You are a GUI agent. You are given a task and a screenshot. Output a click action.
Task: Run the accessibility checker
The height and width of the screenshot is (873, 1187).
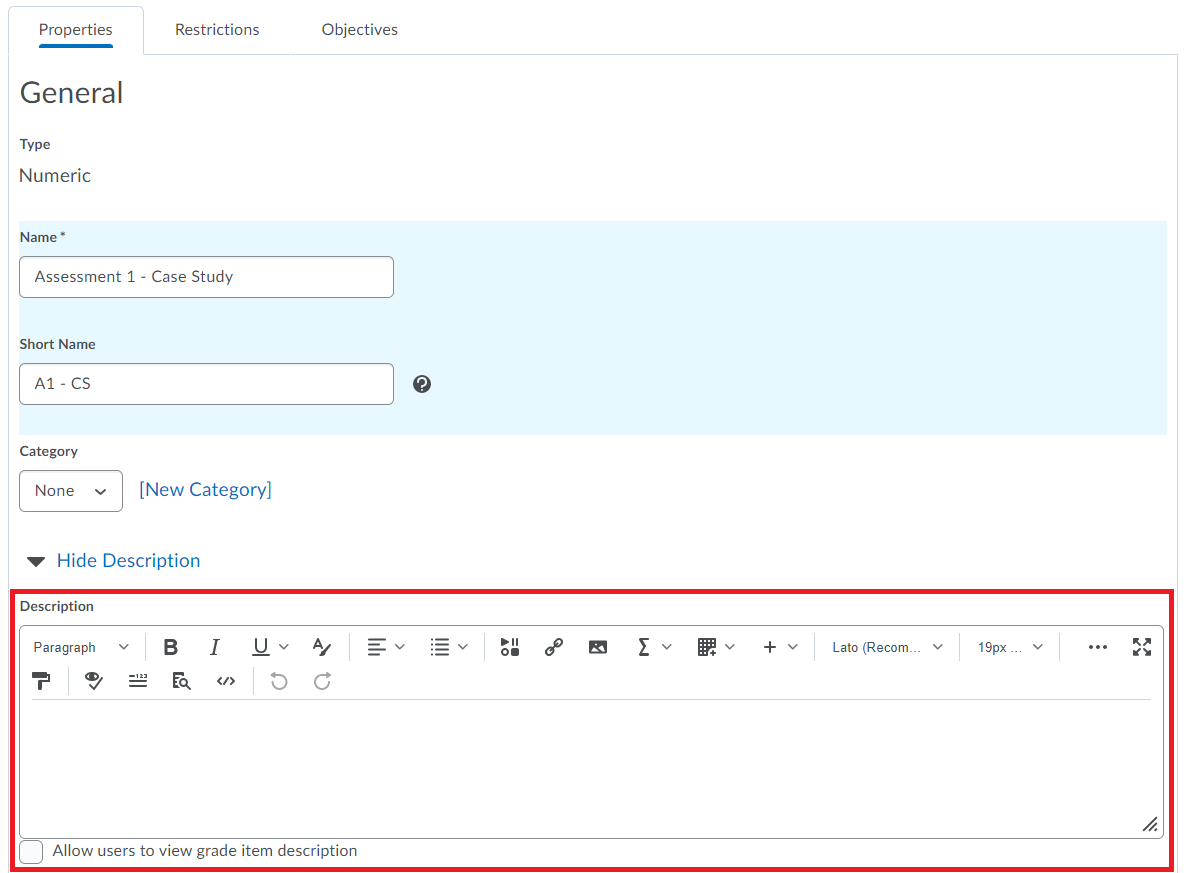tap(94, 681)
